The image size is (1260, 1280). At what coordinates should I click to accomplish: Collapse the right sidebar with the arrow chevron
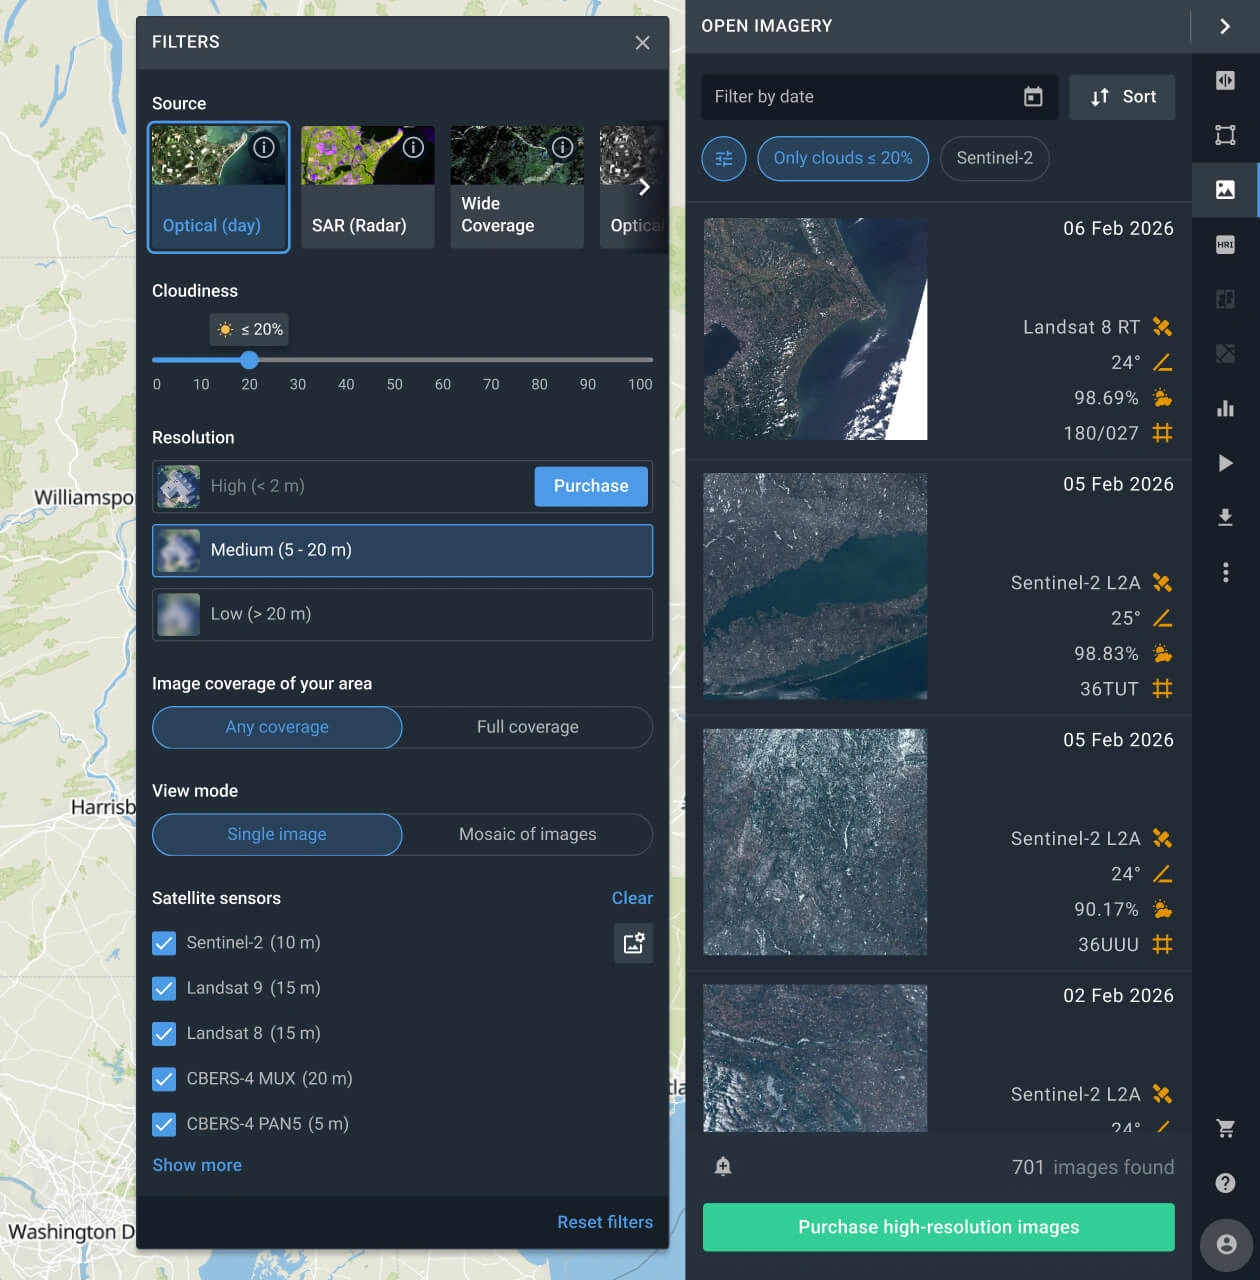[x=1226, y=26]
